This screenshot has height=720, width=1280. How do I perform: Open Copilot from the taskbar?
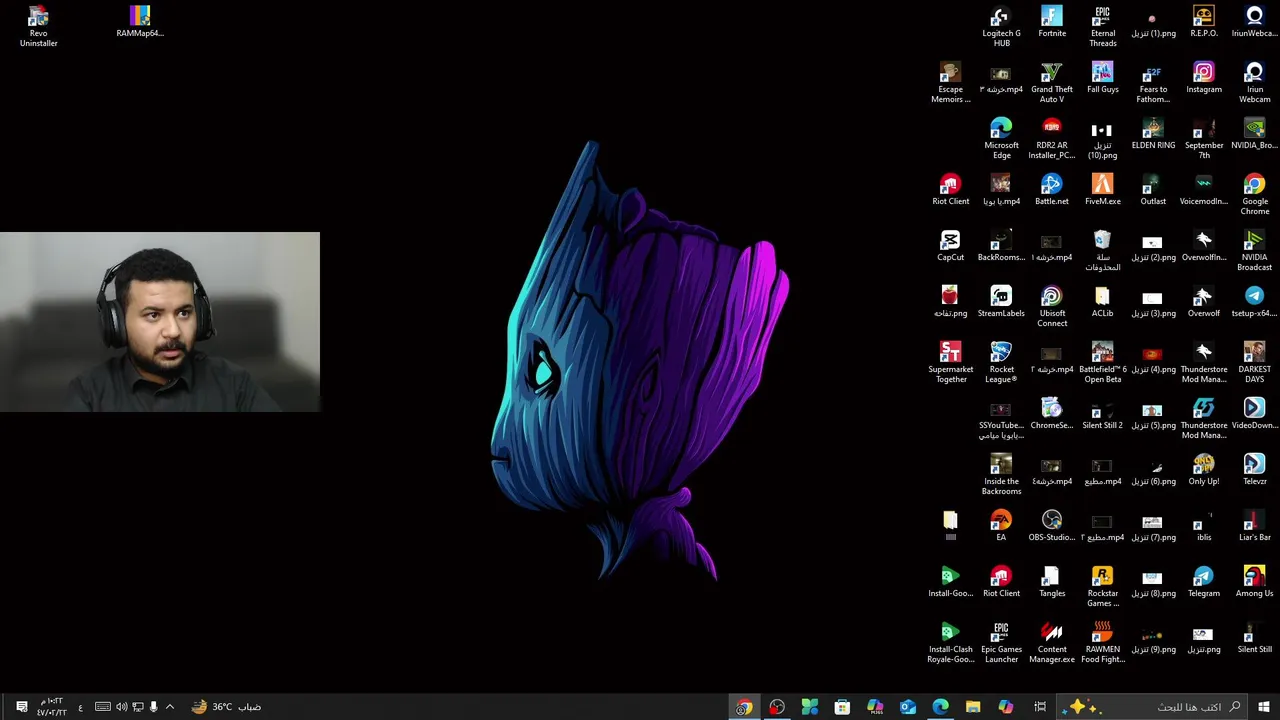pos(1006,707)
